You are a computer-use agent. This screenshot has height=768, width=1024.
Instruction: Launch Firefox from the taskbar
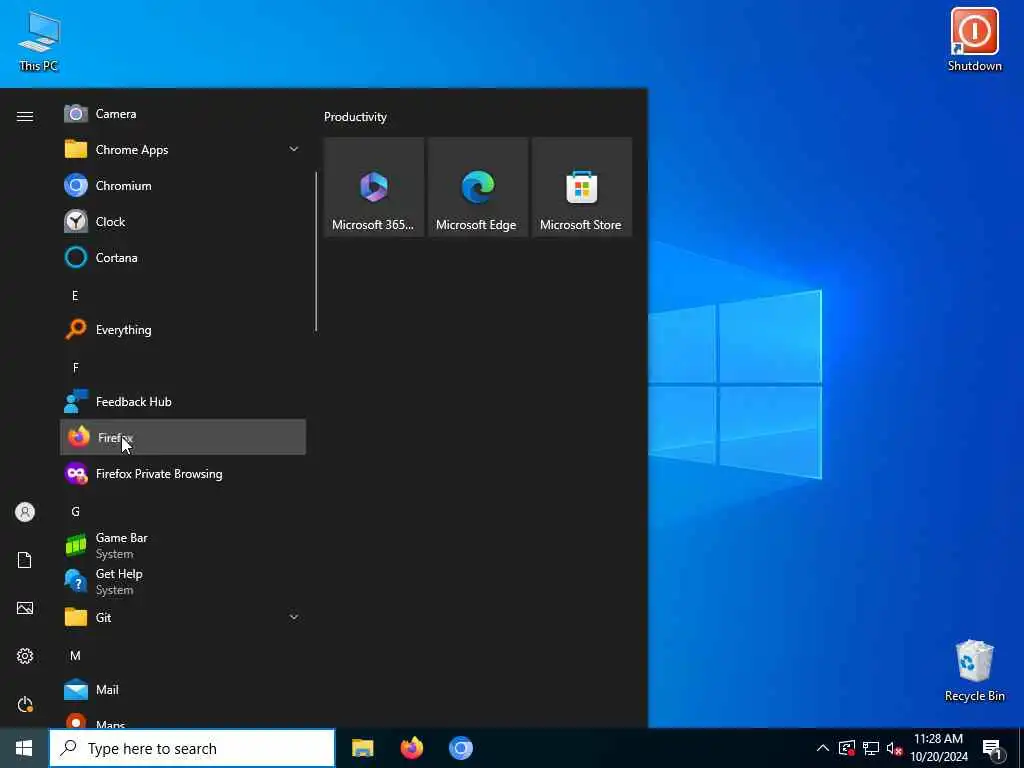411,748
